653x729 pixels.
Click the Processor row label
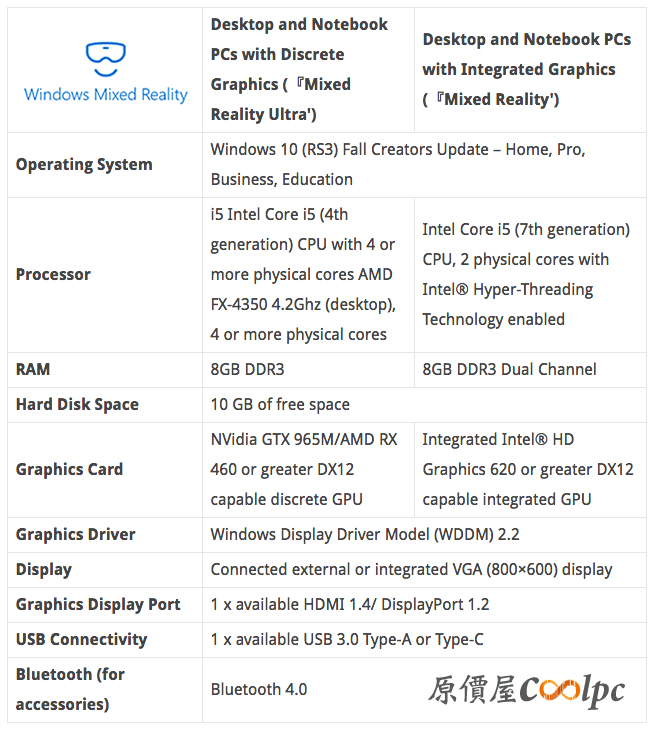pyautogui.click(x=53, y=275)
